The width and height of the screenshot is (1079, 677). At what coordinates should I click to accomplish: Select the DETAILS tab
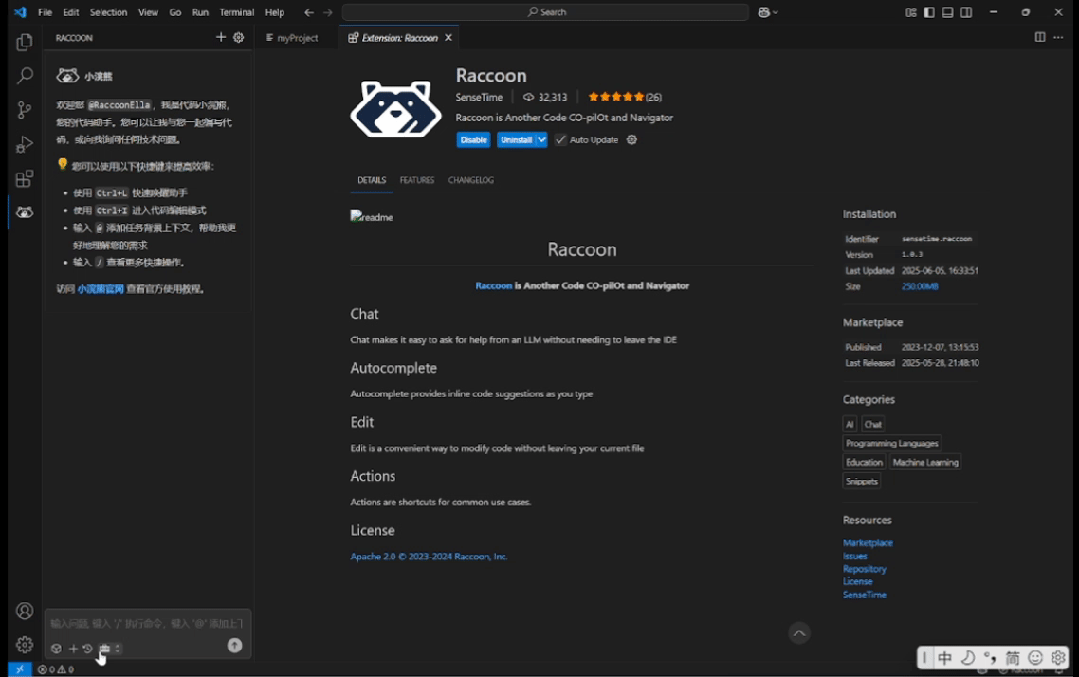click(x=372, y=180)
